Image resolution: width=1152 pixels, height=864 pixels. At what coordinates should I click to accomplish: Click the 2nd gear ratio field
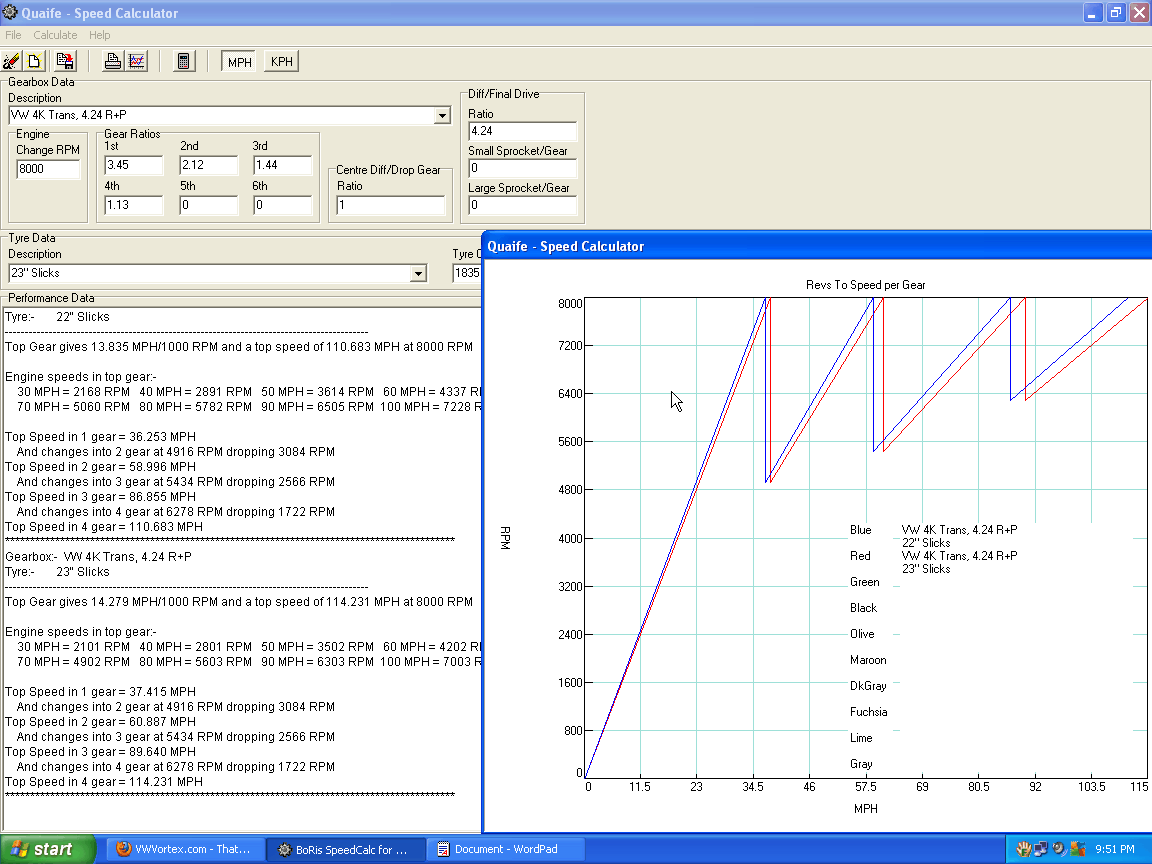tap(209, 165)
